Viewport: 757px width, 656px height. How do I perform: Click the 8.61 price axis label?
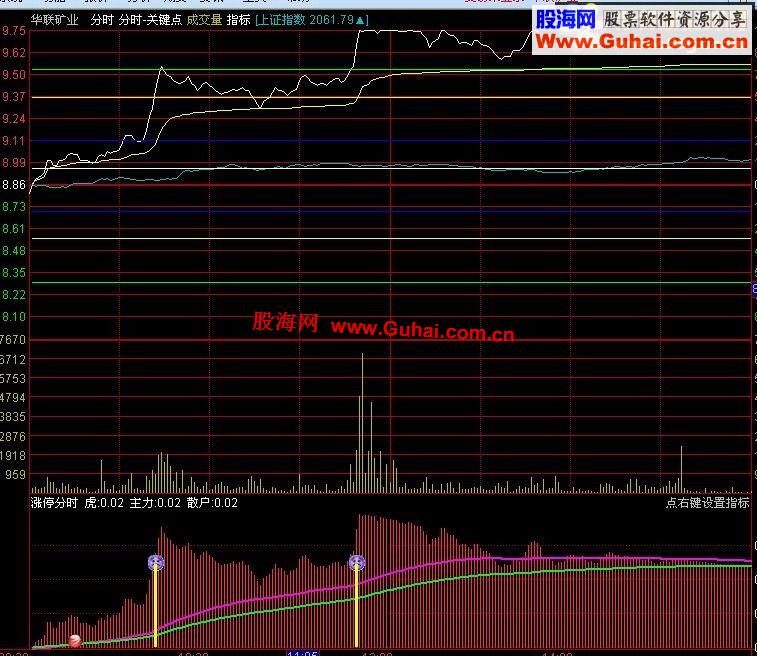pyautogui.click(x=13, y=228)
